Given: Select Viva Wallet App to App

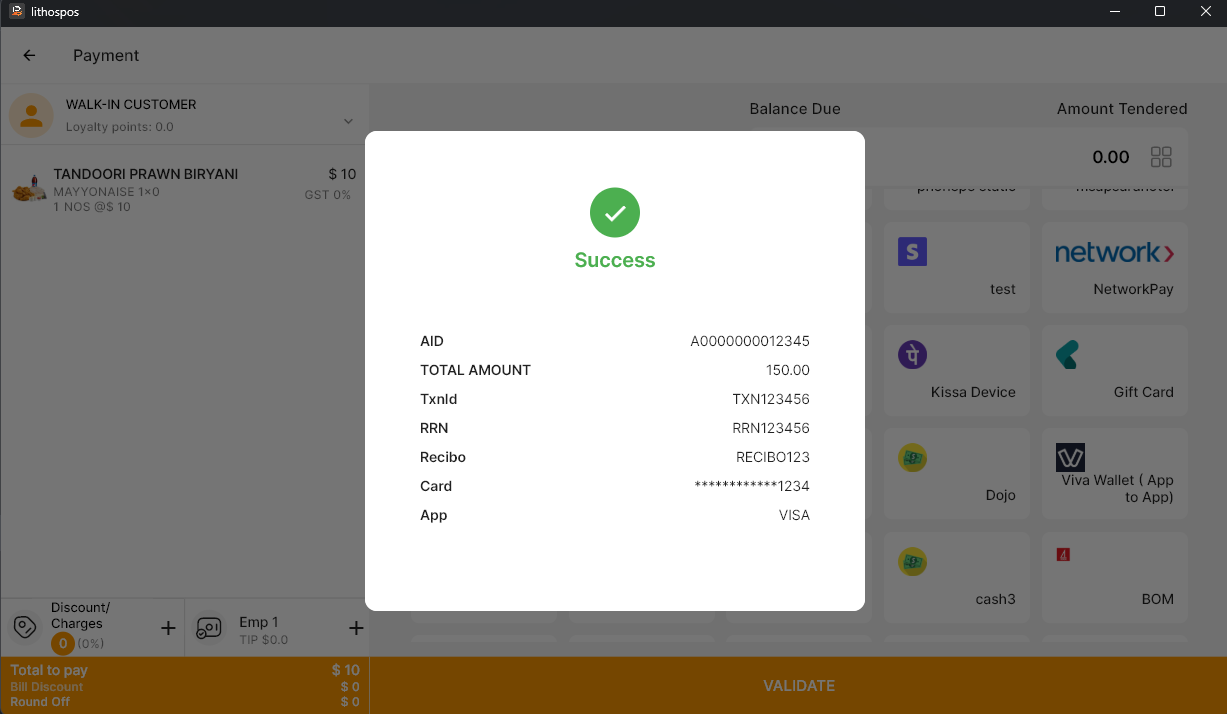Looking at the screenshot, I should (x=1114, y=473).
